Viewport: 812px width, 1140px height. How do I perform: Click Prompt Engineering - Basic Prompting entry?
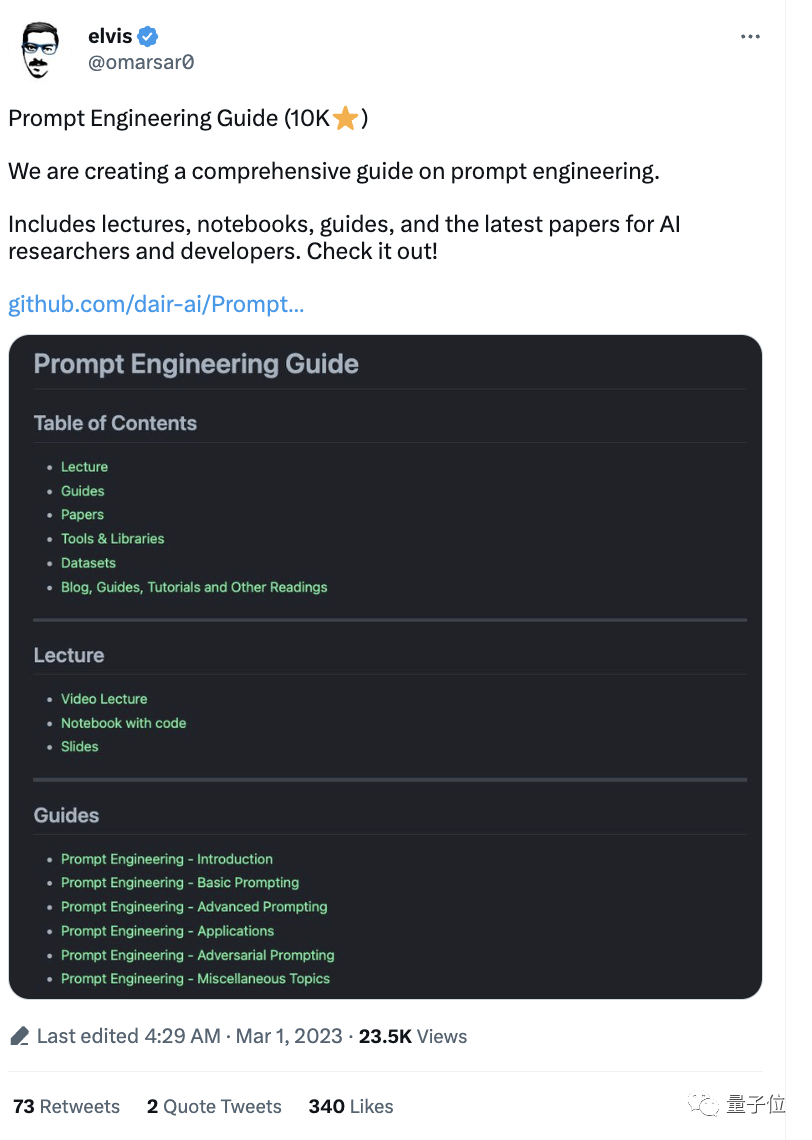point(180,883)
